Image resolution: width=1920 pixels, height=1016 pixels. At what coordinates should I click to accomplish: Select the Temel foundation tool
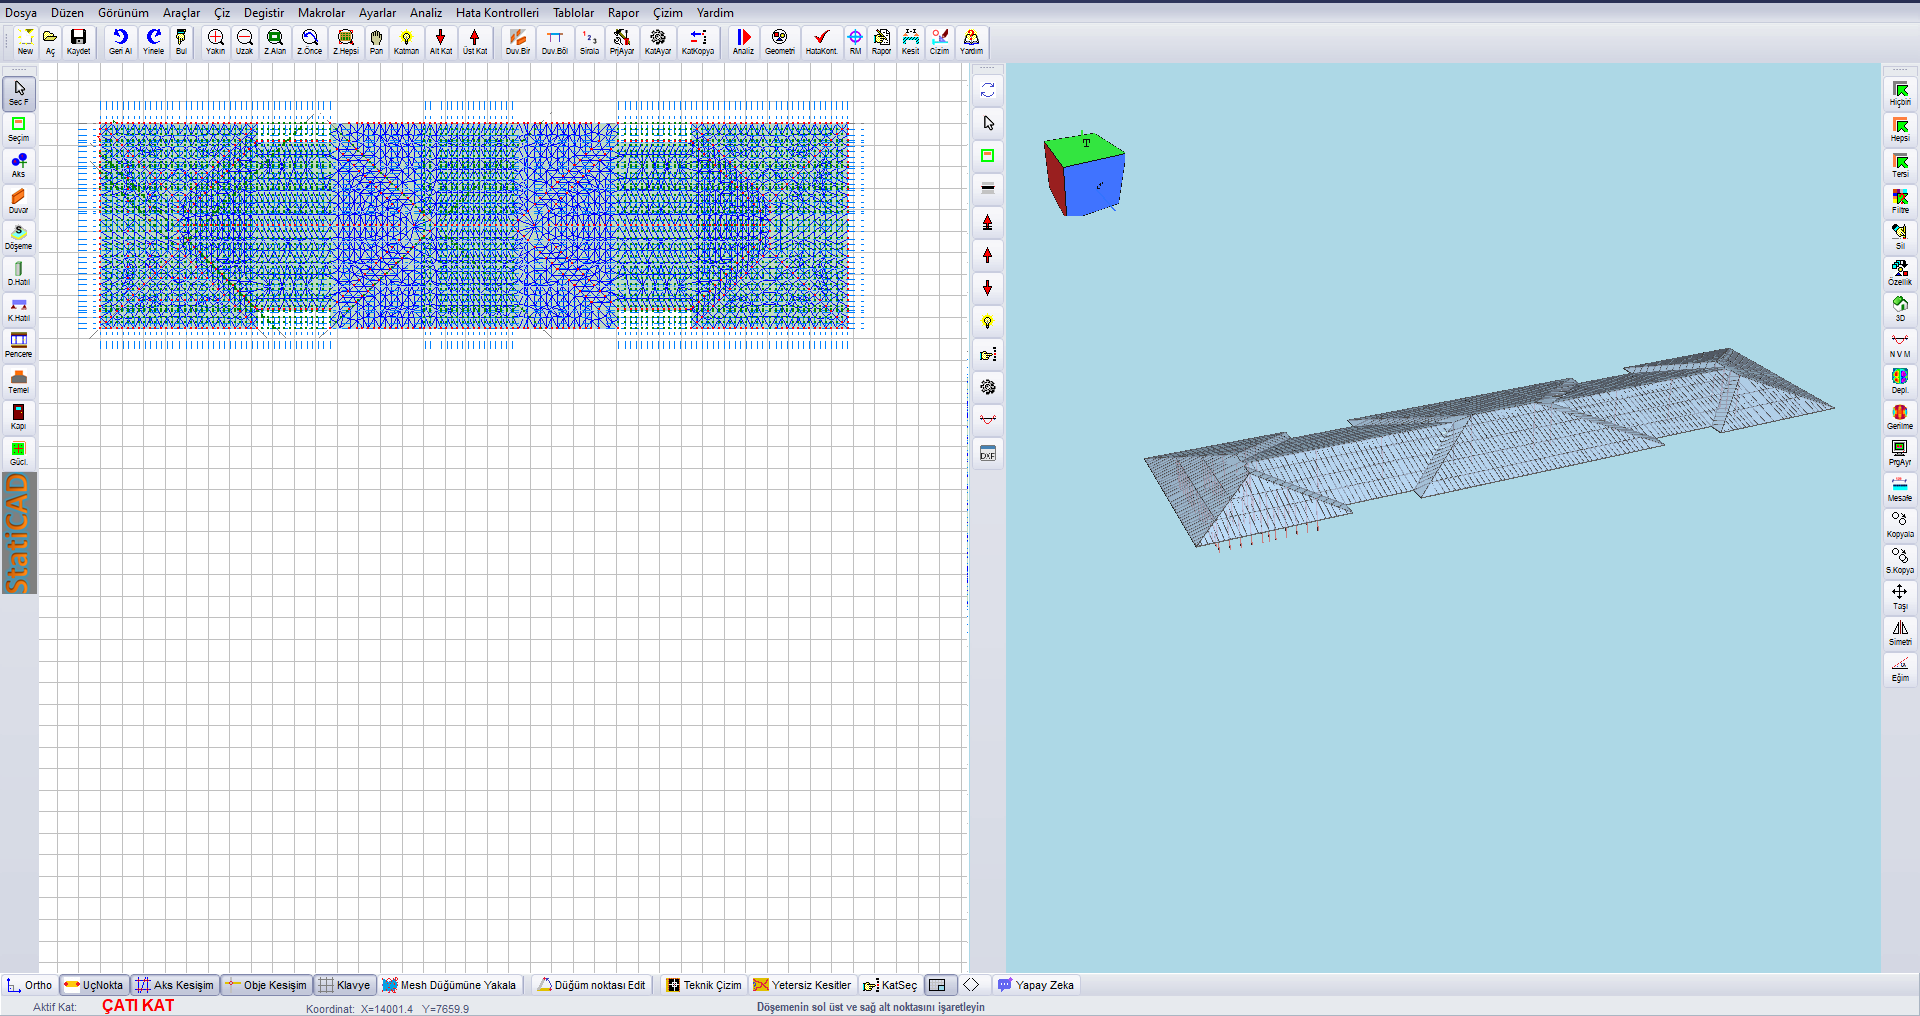click(x=18, y=381)
